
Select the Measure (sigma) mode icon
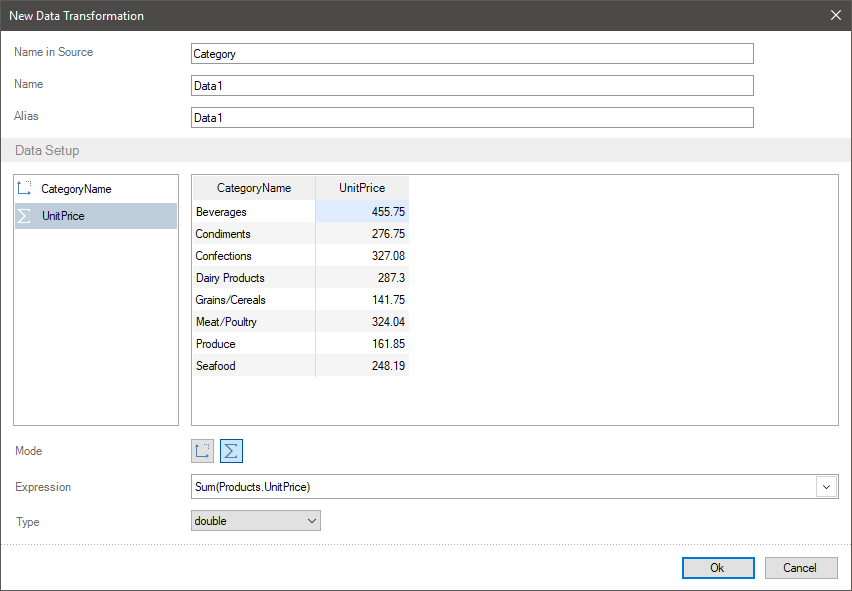coord(231,451)
